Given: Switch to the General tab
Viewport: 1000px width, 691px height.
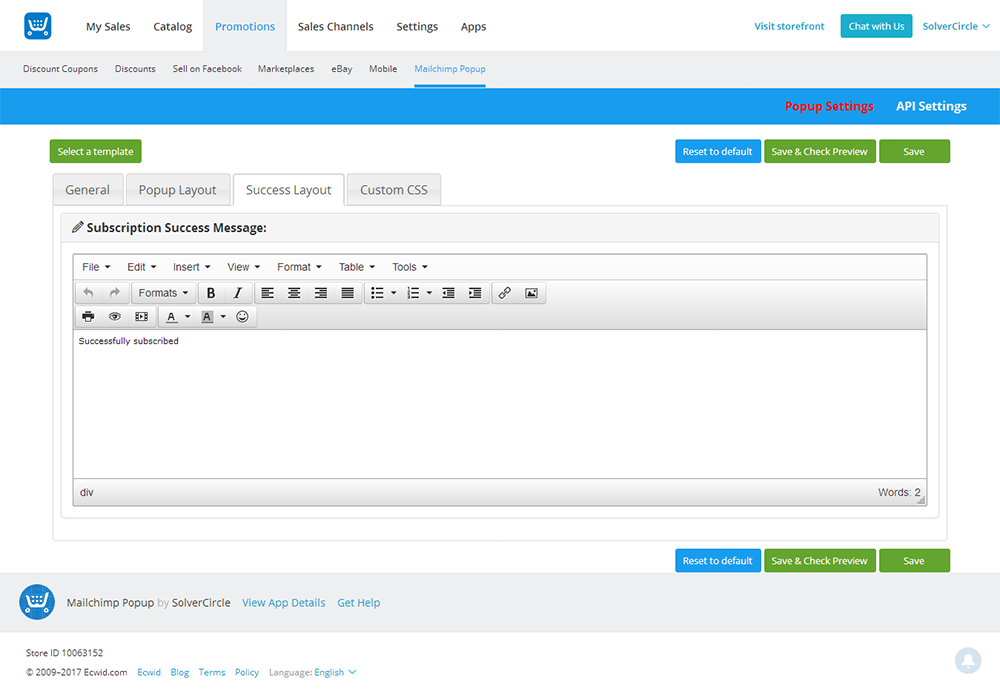Looking at the screenshot, I should point(87,189).
